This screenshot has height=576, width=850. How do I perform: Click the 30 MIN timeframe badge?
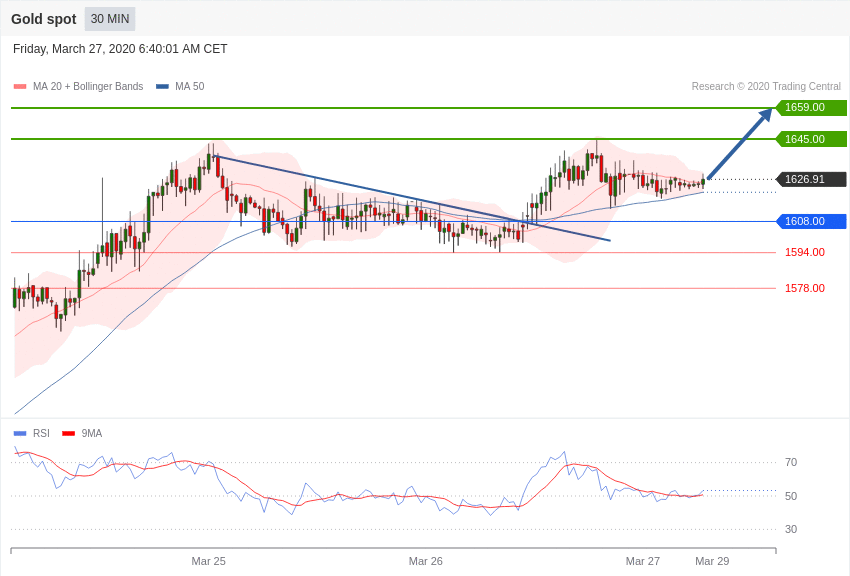click(x=110, y=19)
